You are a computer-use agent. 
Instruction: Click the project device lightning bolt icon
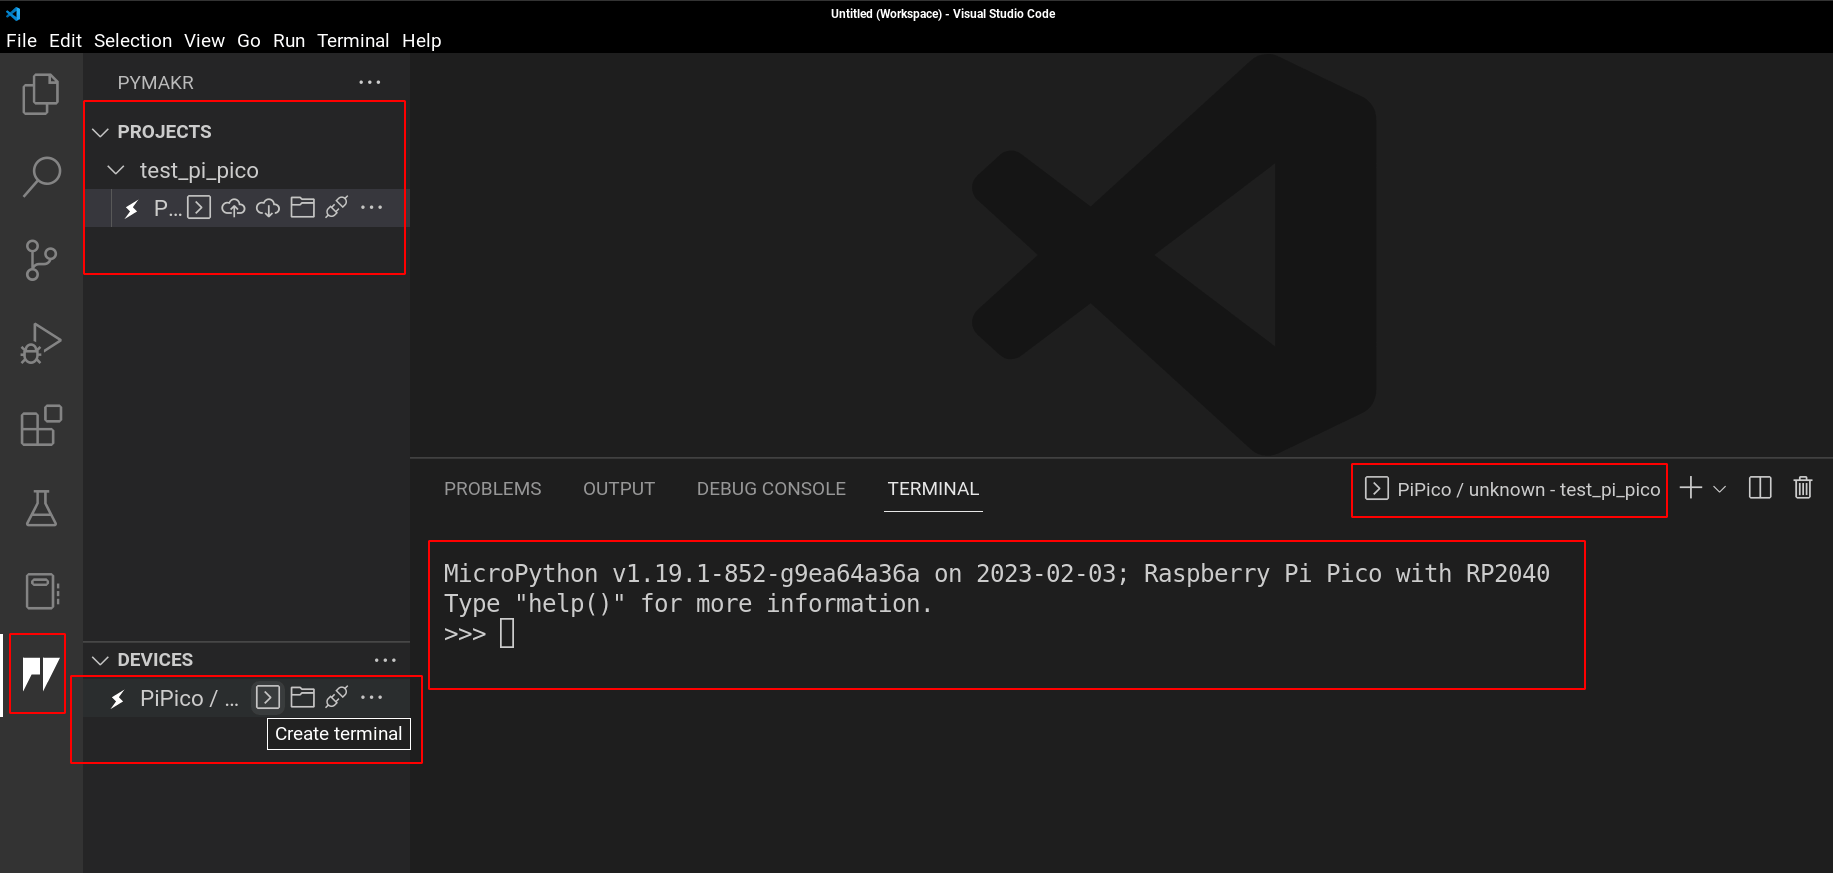(x=131, y=208)
